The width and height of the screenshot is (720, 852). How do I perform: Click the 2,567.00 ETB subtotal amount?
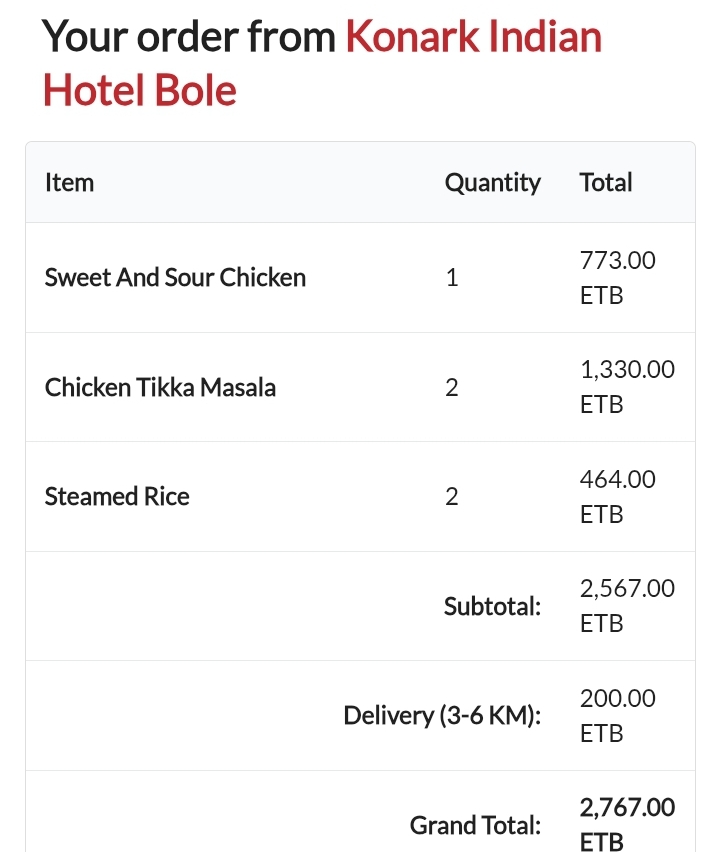pos(626,606)
